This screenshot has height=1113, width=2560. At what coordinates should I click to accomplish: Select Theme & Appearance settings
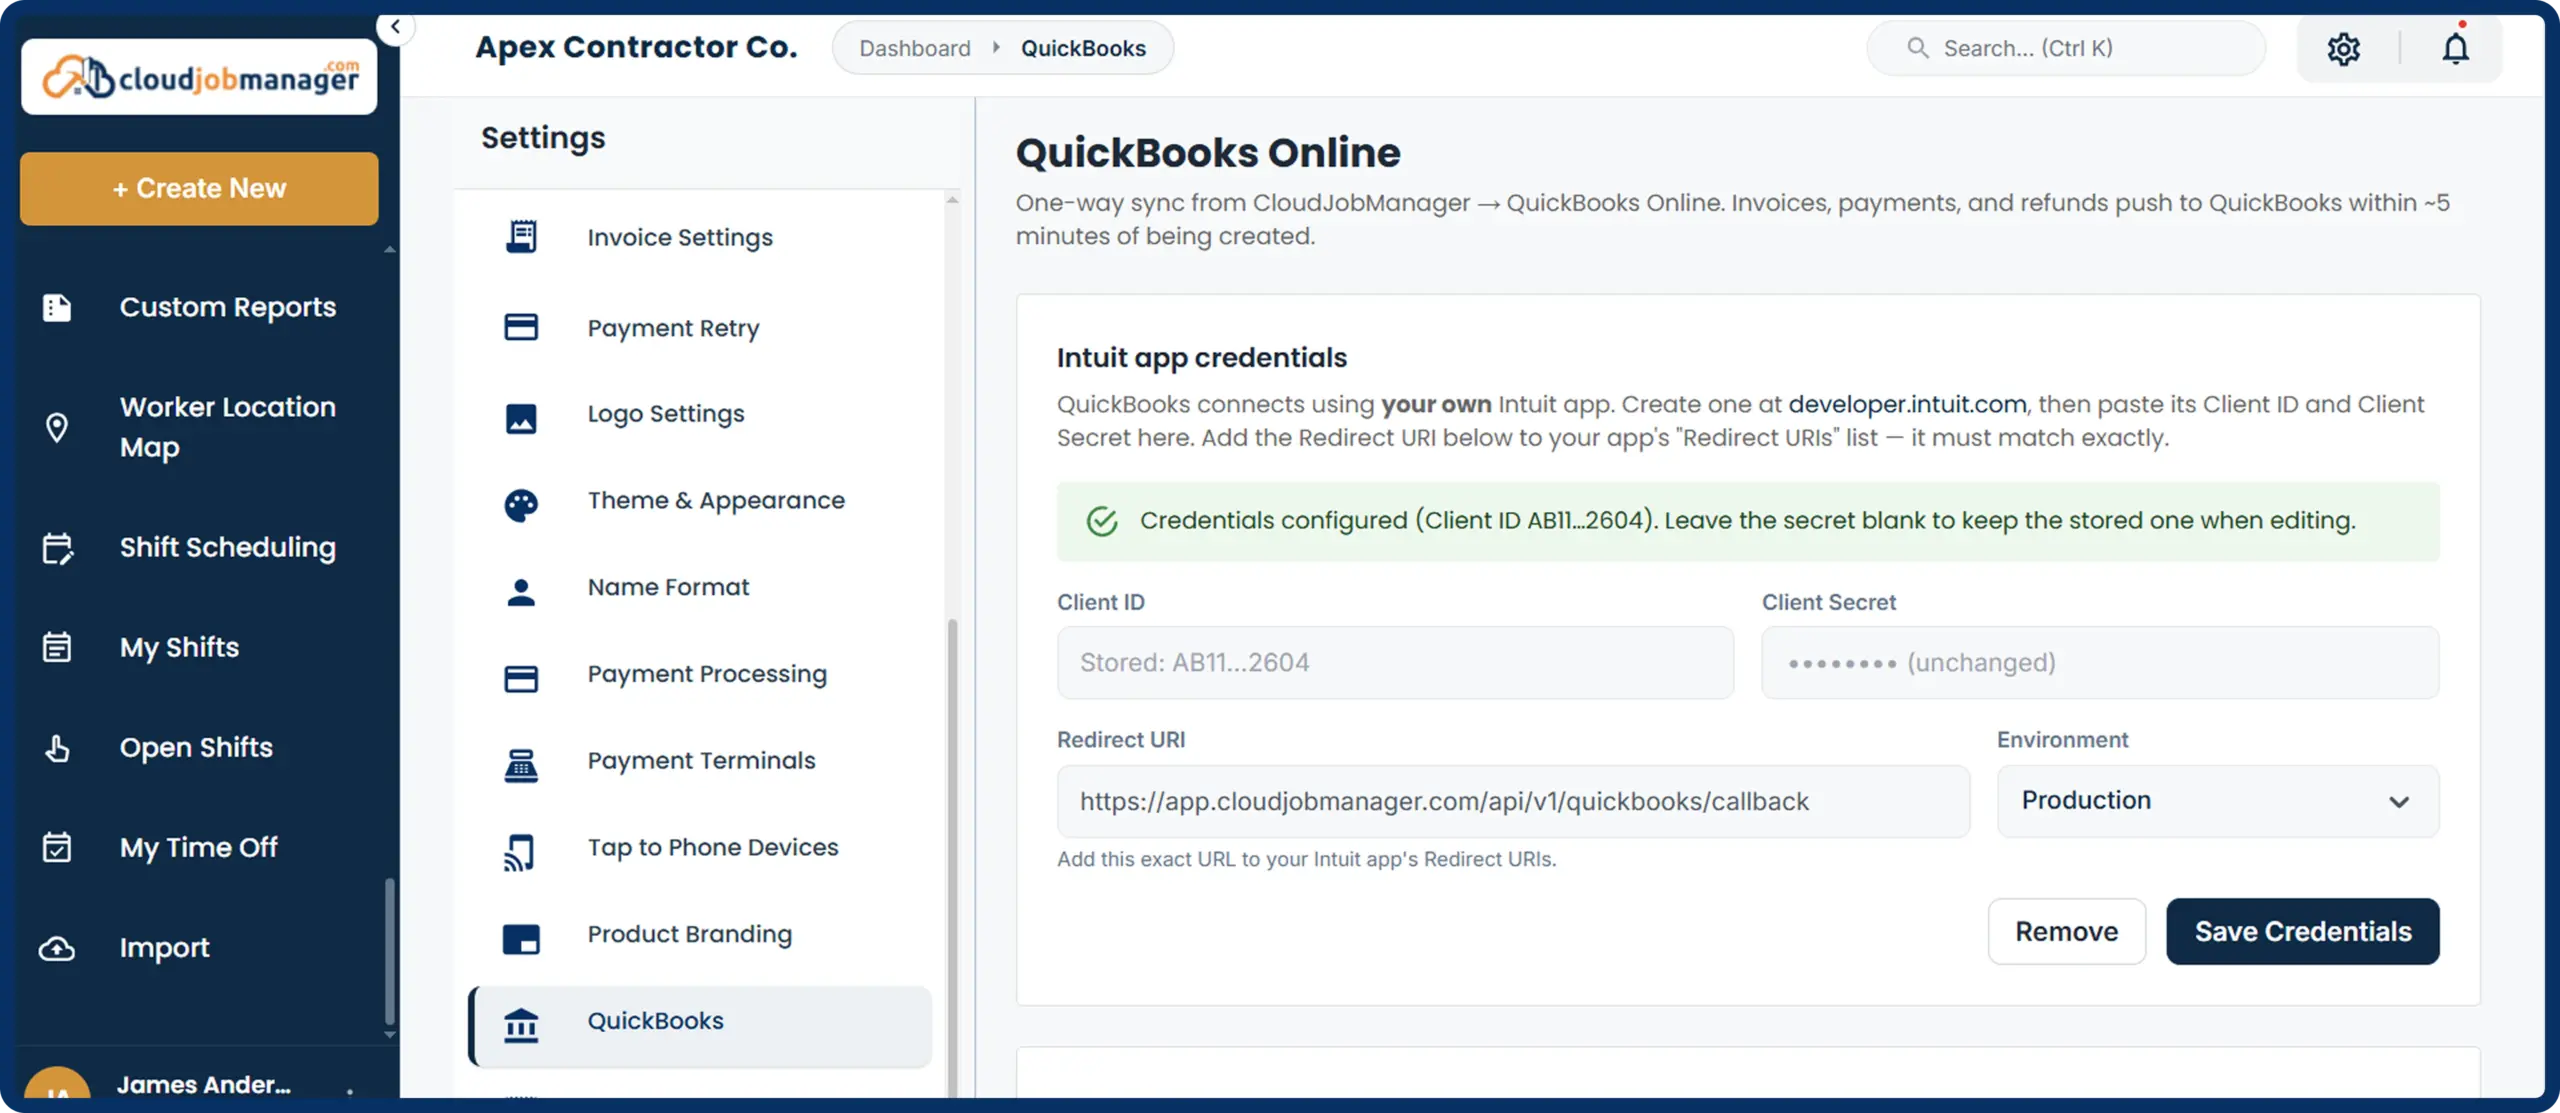click(700, 501)
